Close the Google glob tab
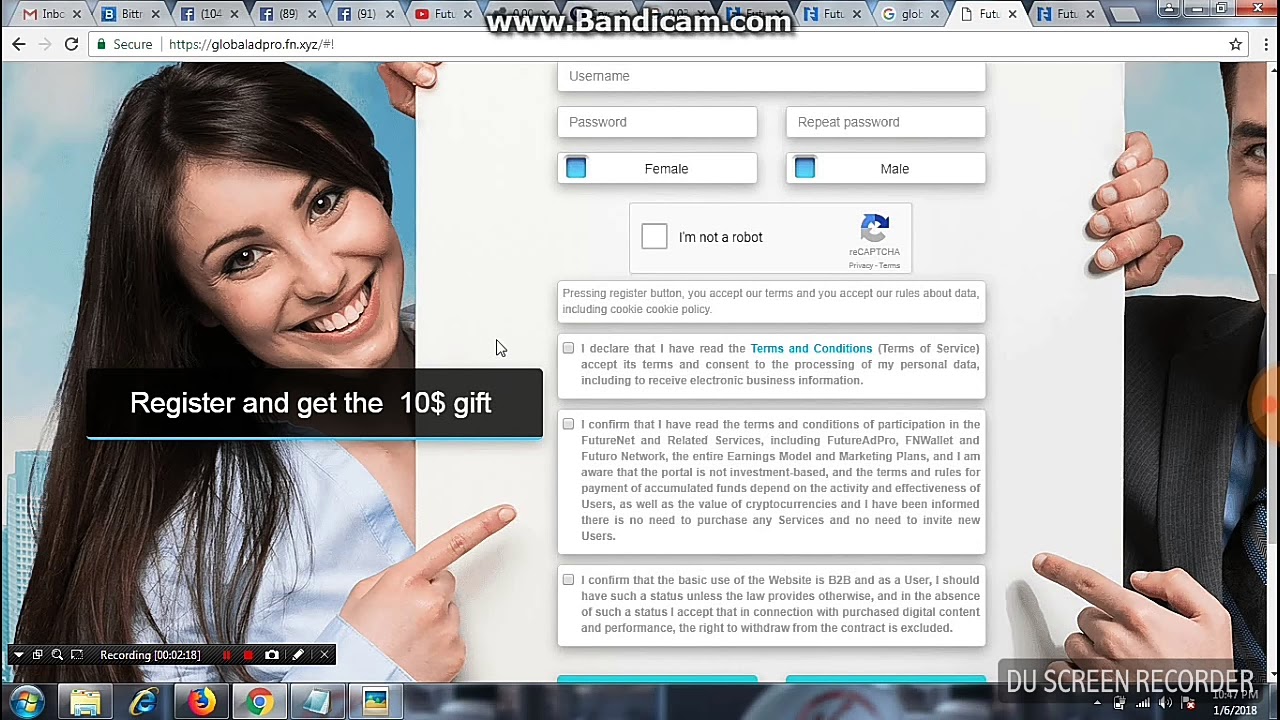 (934, 14)
